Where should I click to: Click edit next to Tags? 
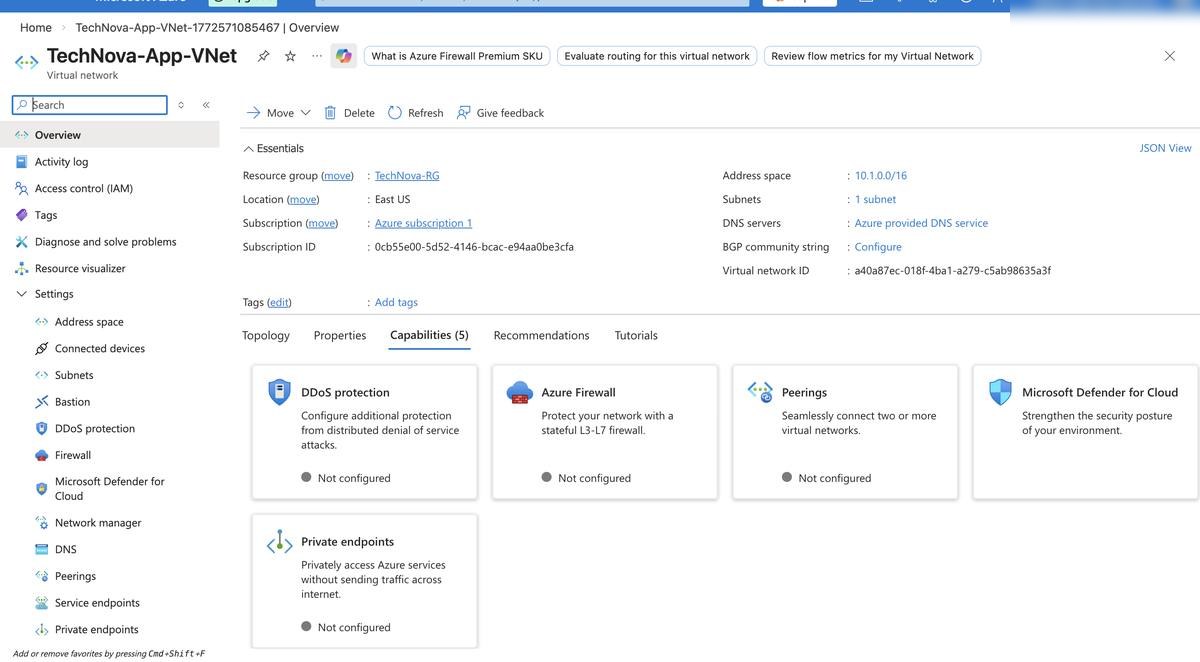279,302
